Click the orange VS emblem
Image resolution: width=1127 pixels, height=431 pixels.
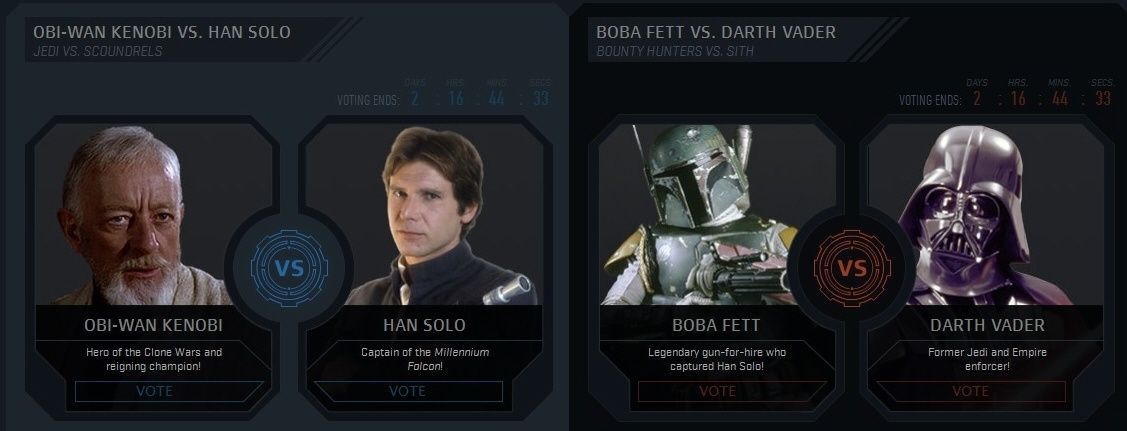pos(851,269)
